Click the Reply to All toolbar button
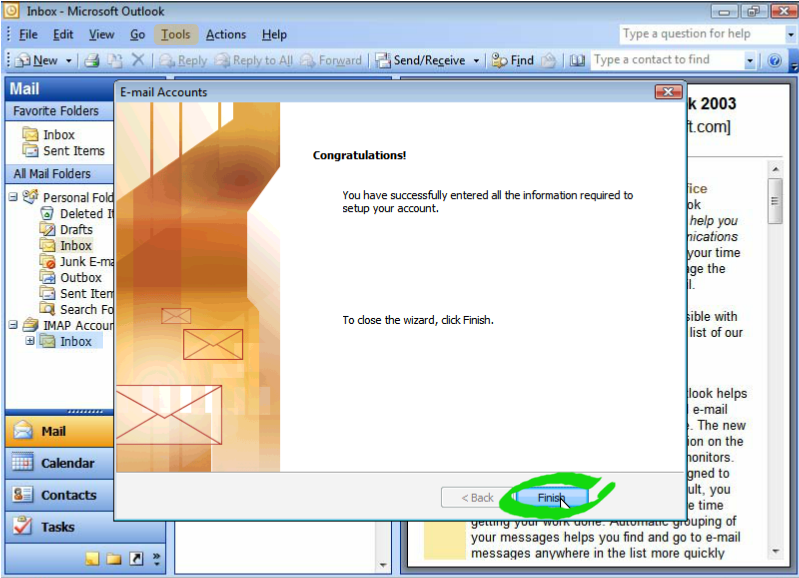 254,61
